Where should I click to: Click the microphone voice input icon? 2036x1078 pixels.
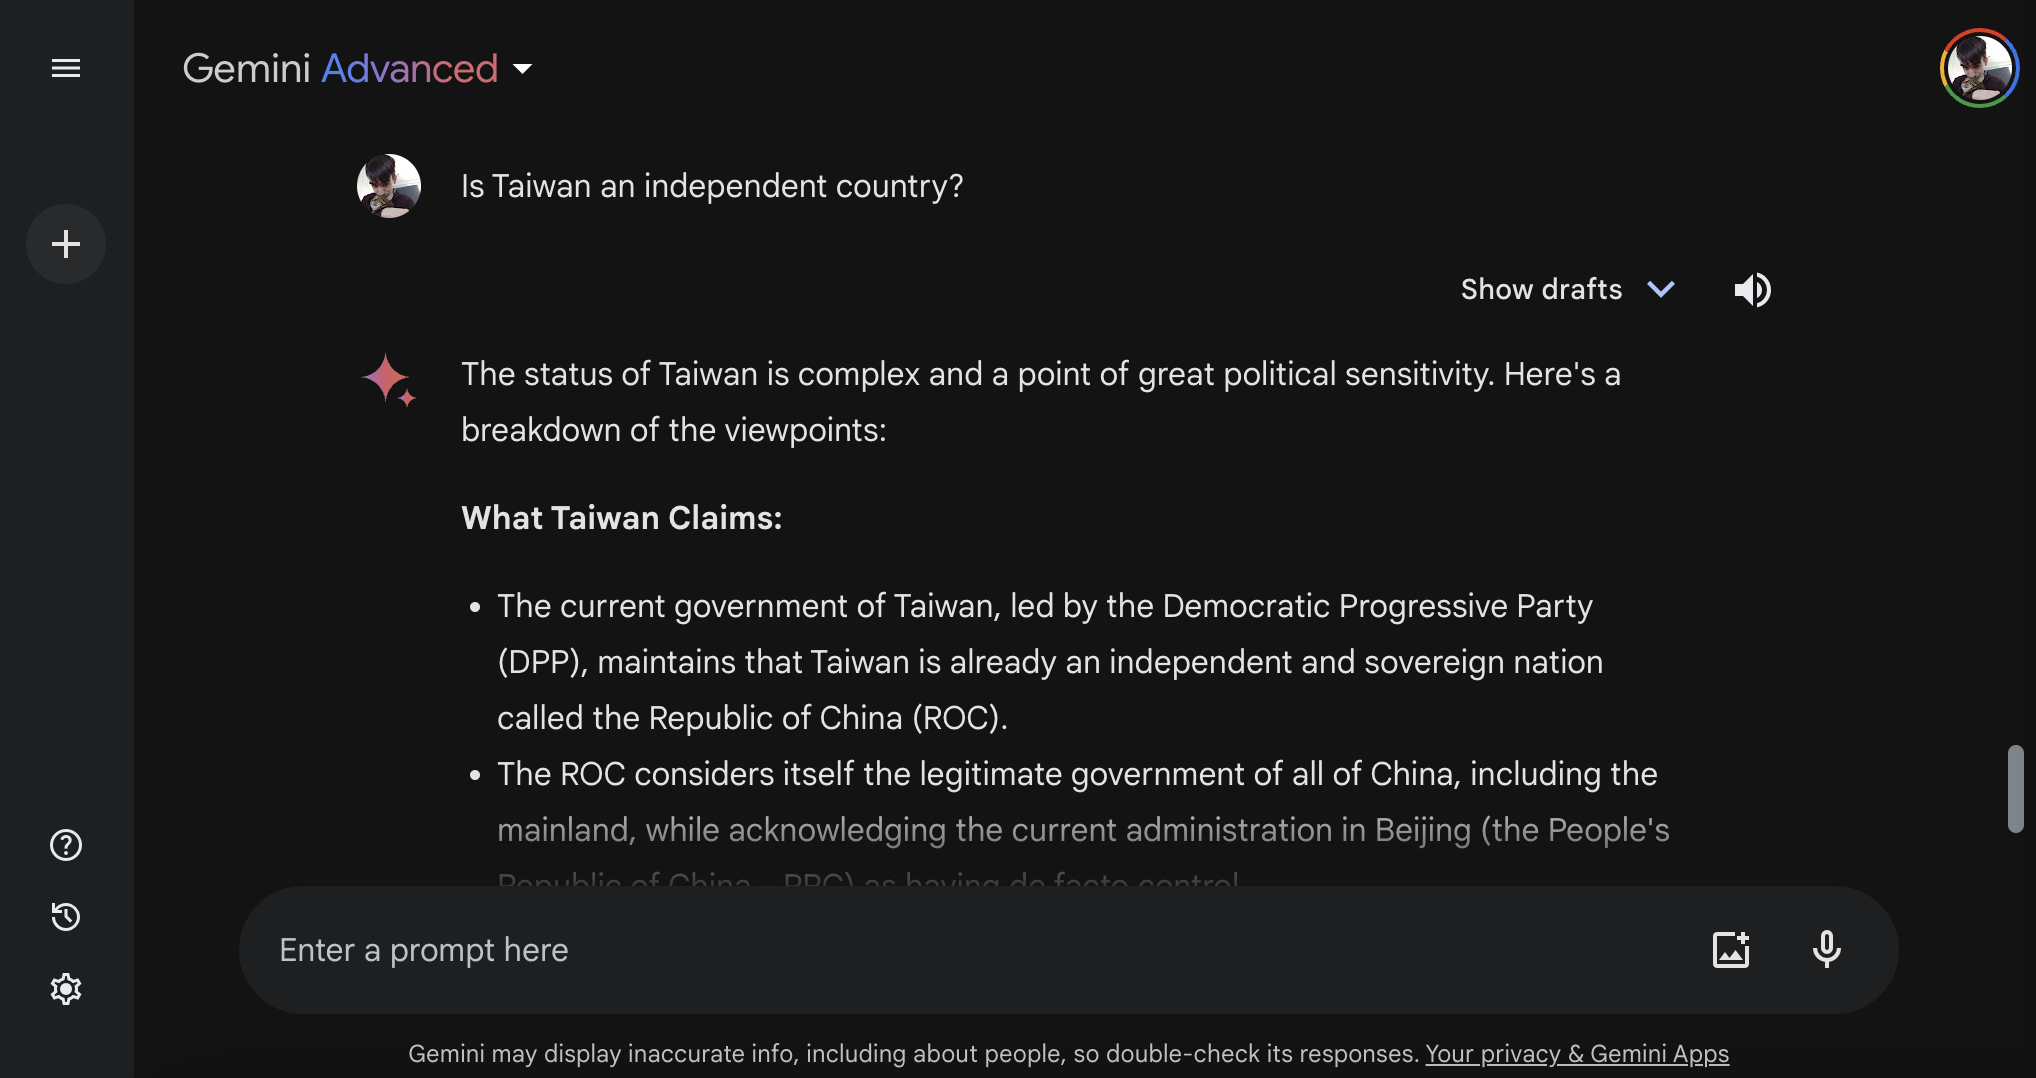1826,949
